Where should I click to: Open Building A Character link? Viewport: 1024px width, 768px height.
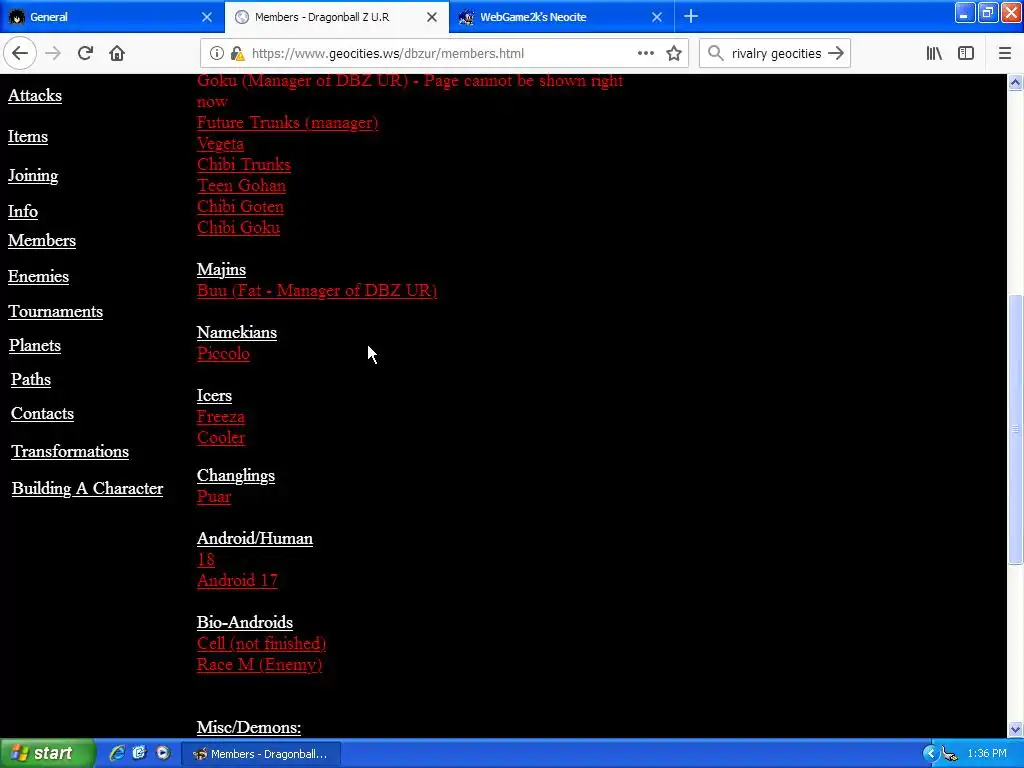(x=88, y=489)
